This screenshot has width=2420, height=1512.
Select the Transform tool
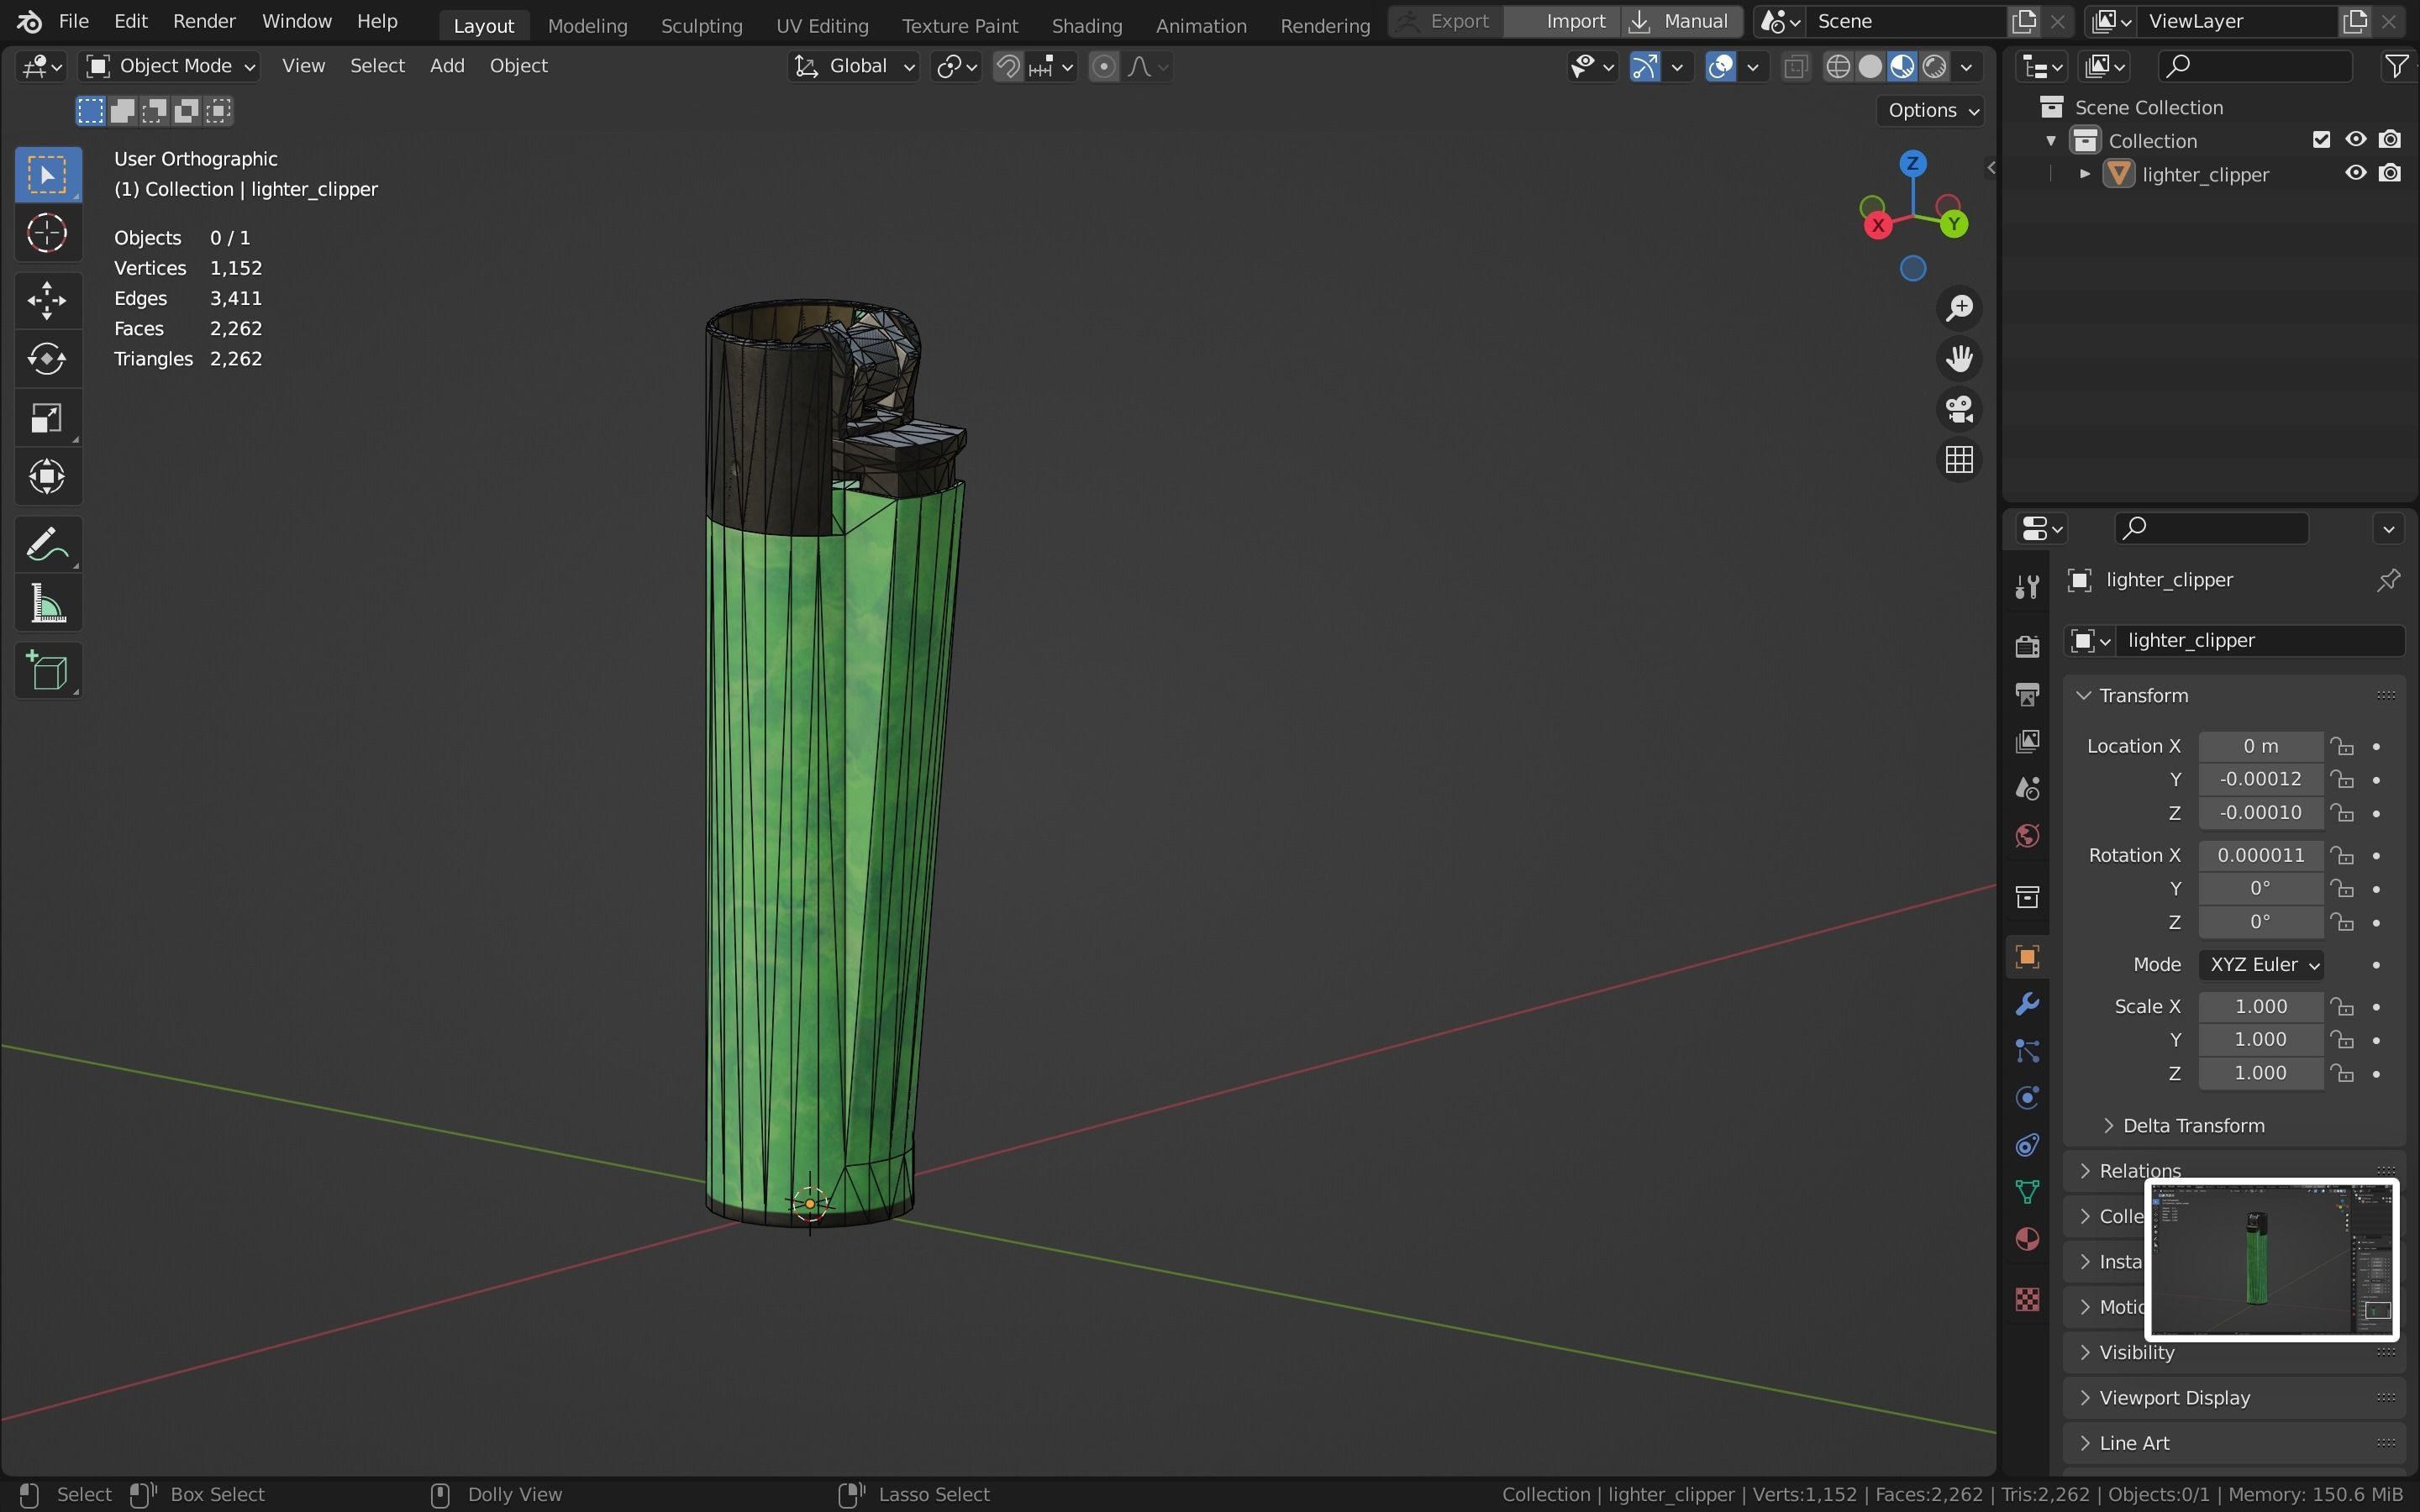coord(47,477)
